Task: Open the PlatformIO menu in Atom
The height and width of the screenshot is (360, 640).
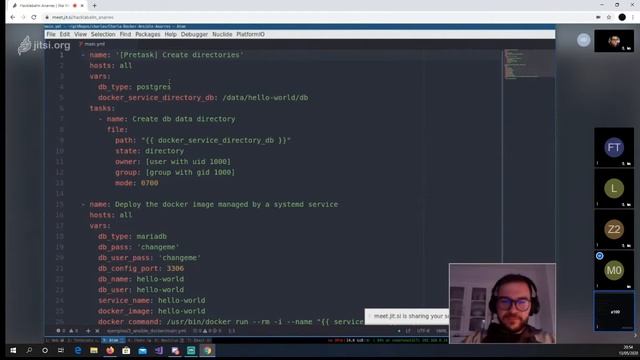Action: pos(250,34)
